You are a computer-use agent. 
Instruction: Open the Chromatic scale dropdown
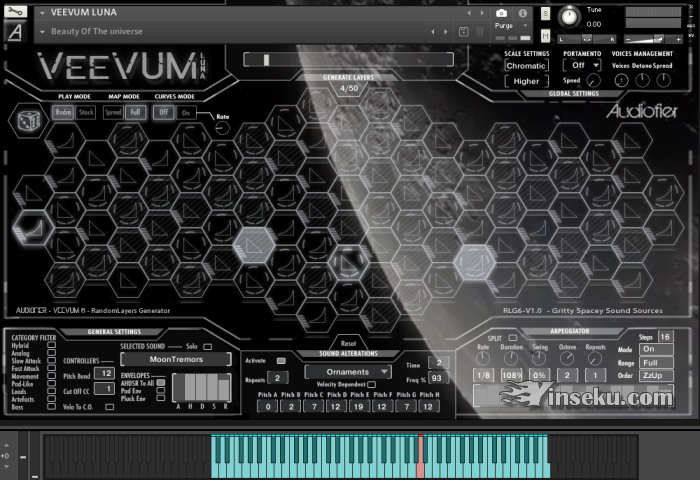point(526,65)
